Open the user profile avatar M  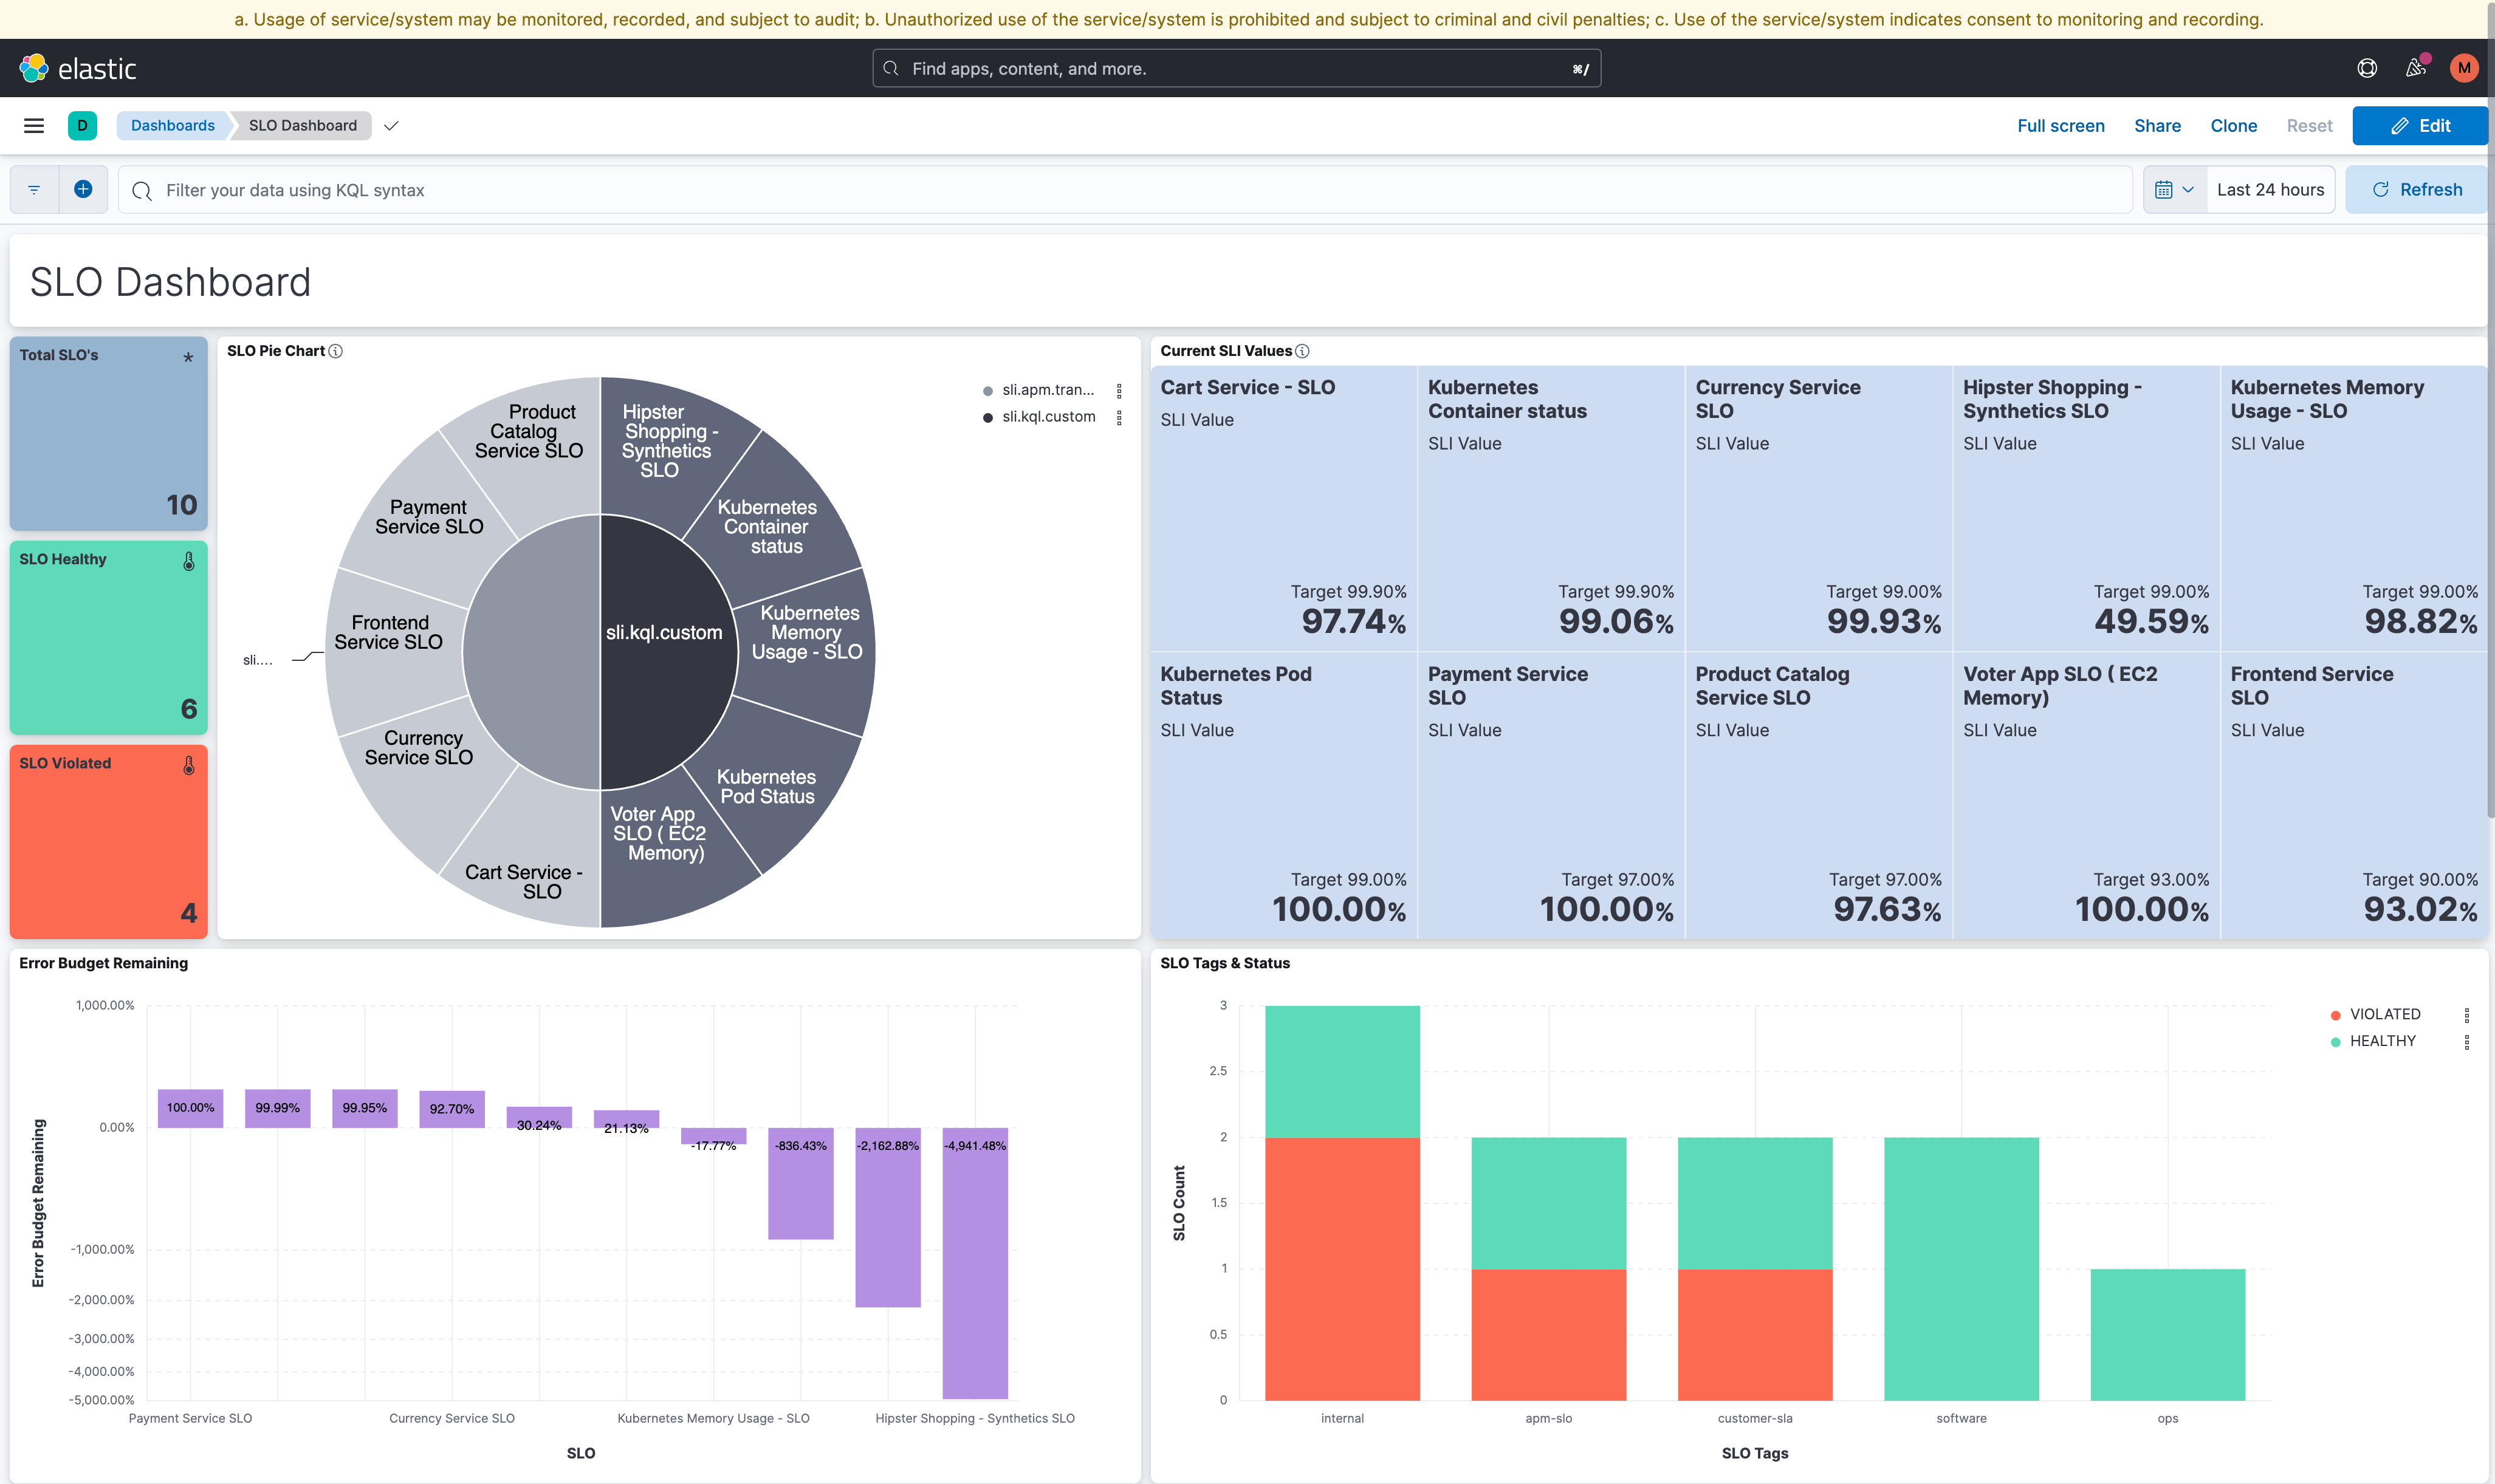(x=2464, y=68)
